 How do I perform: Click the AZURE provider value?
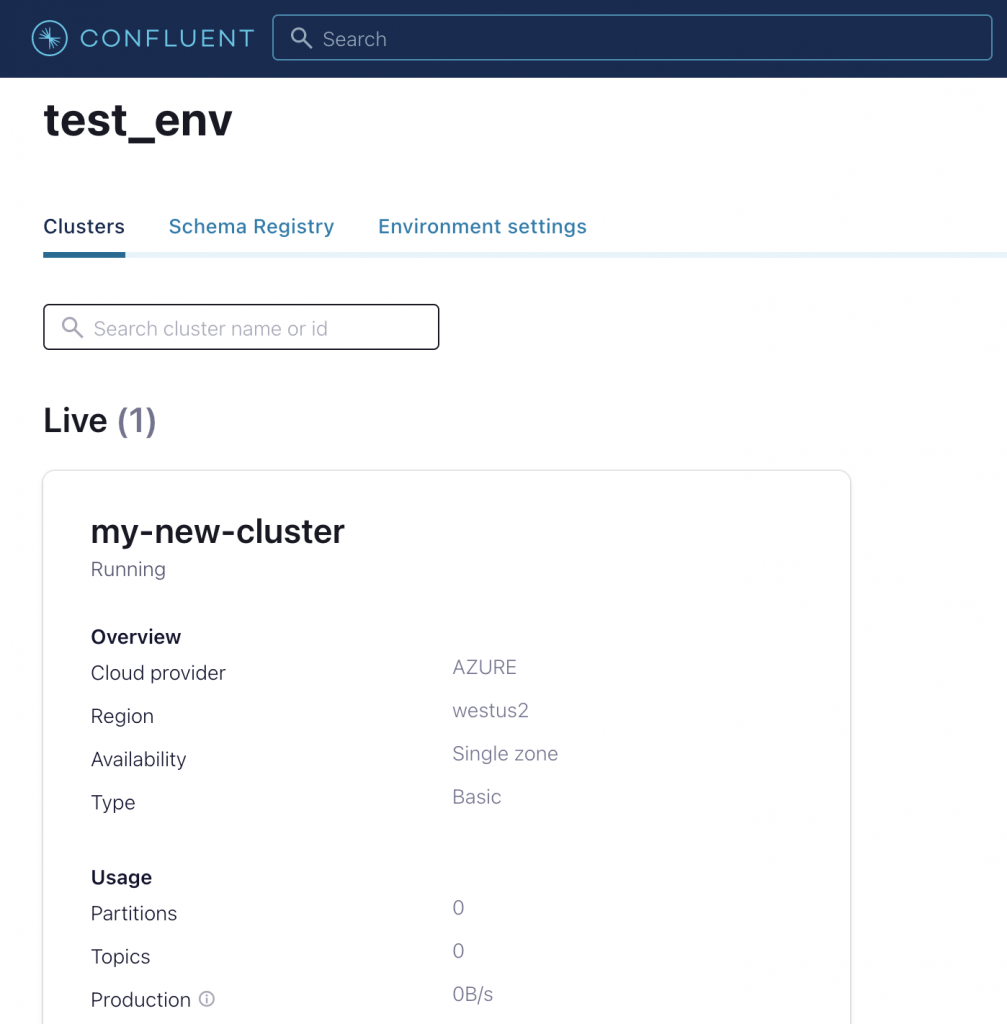coord(485,667)
